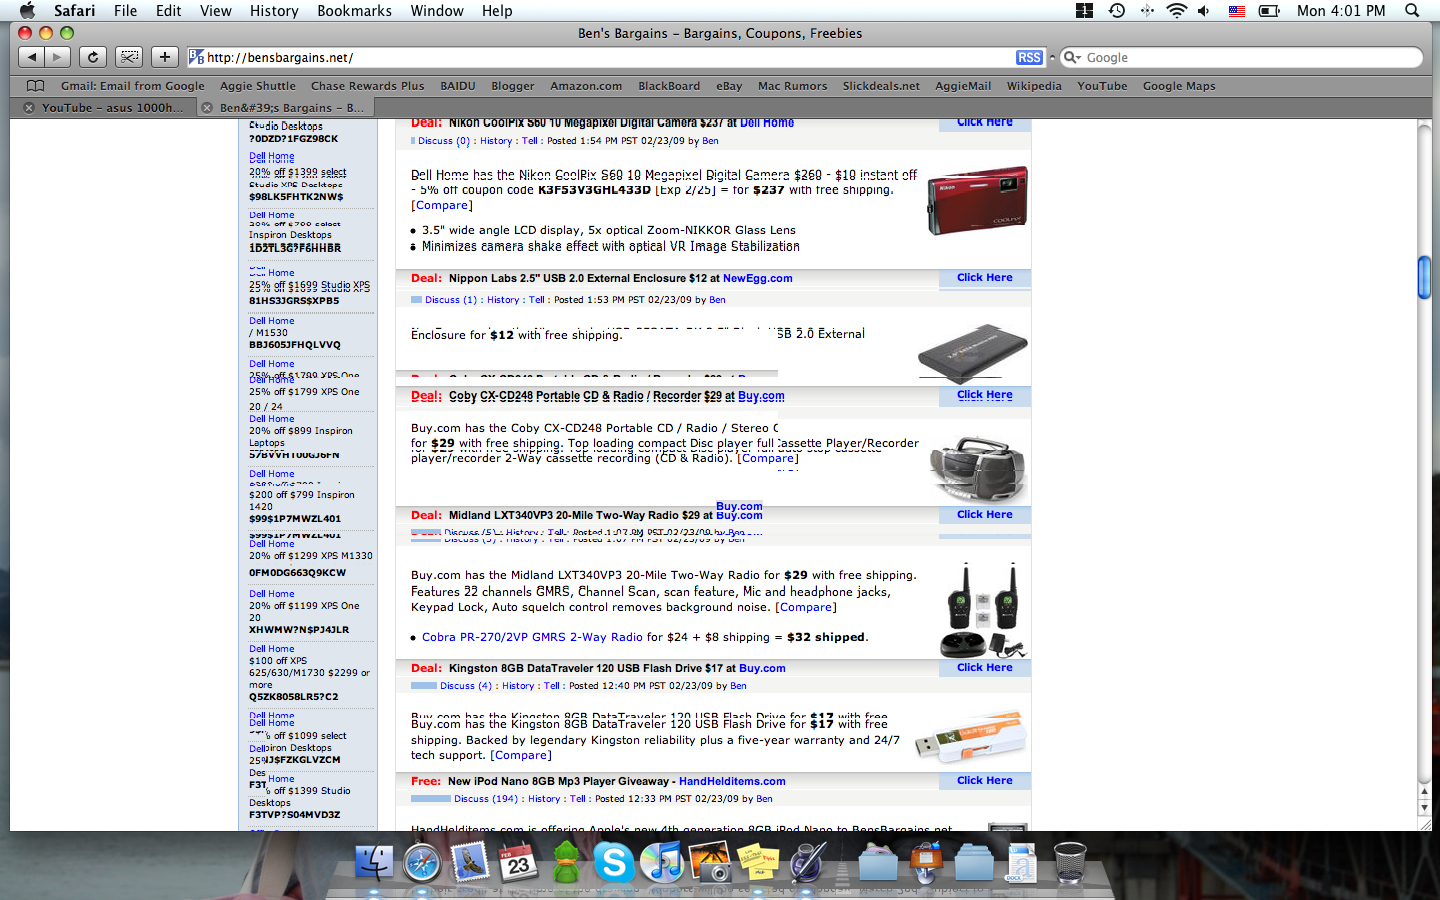Open the Window menu

(x=437, y=10)
